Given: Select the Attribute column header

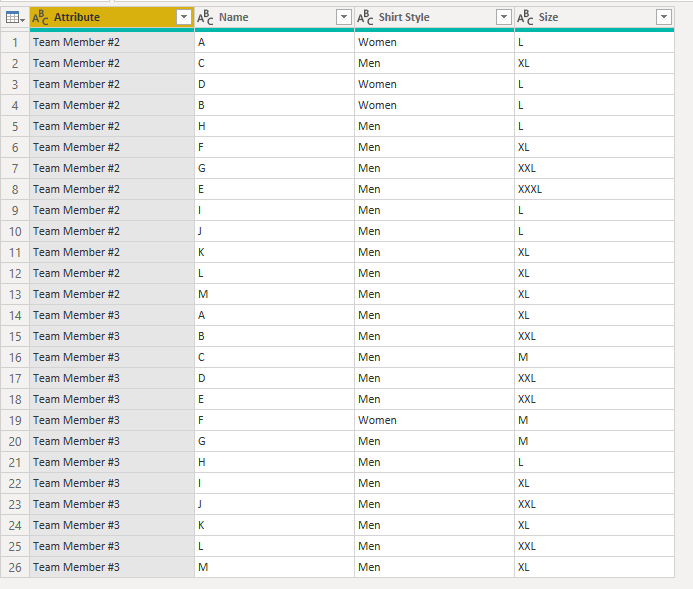Looking at the screenshot, I should click(112, 18).
